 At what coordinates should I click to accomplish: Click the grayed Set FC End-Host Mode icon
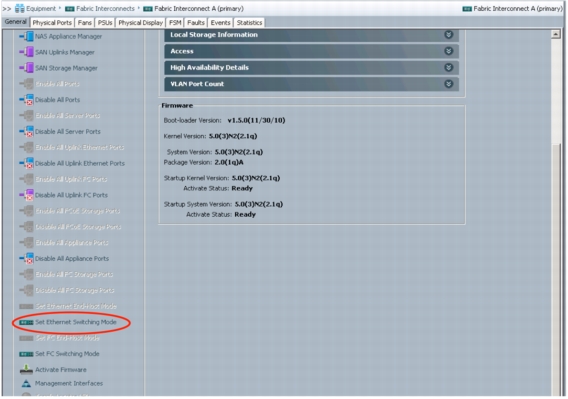(x=26, y=338)
